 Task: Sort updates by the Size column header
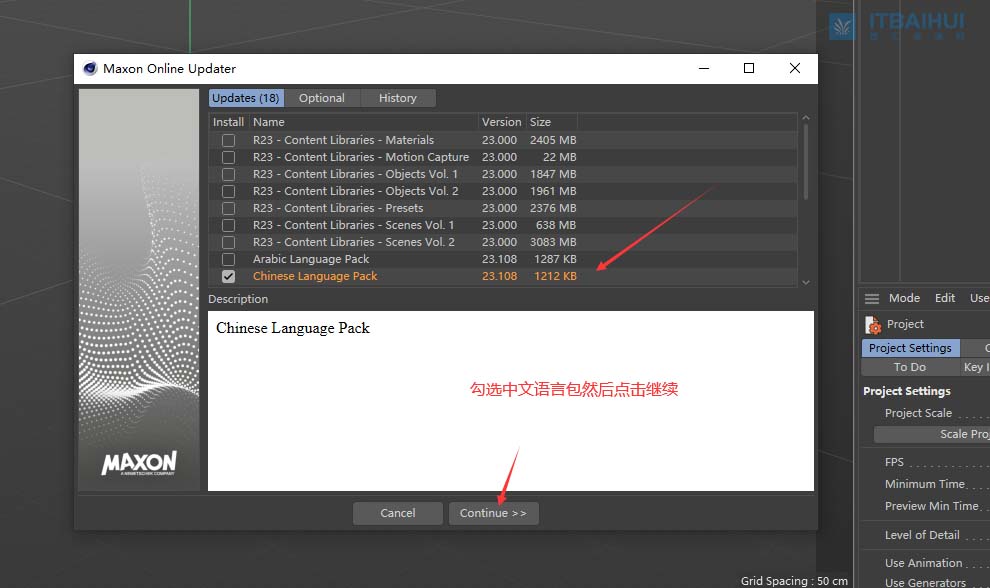(x=552, y=122)
